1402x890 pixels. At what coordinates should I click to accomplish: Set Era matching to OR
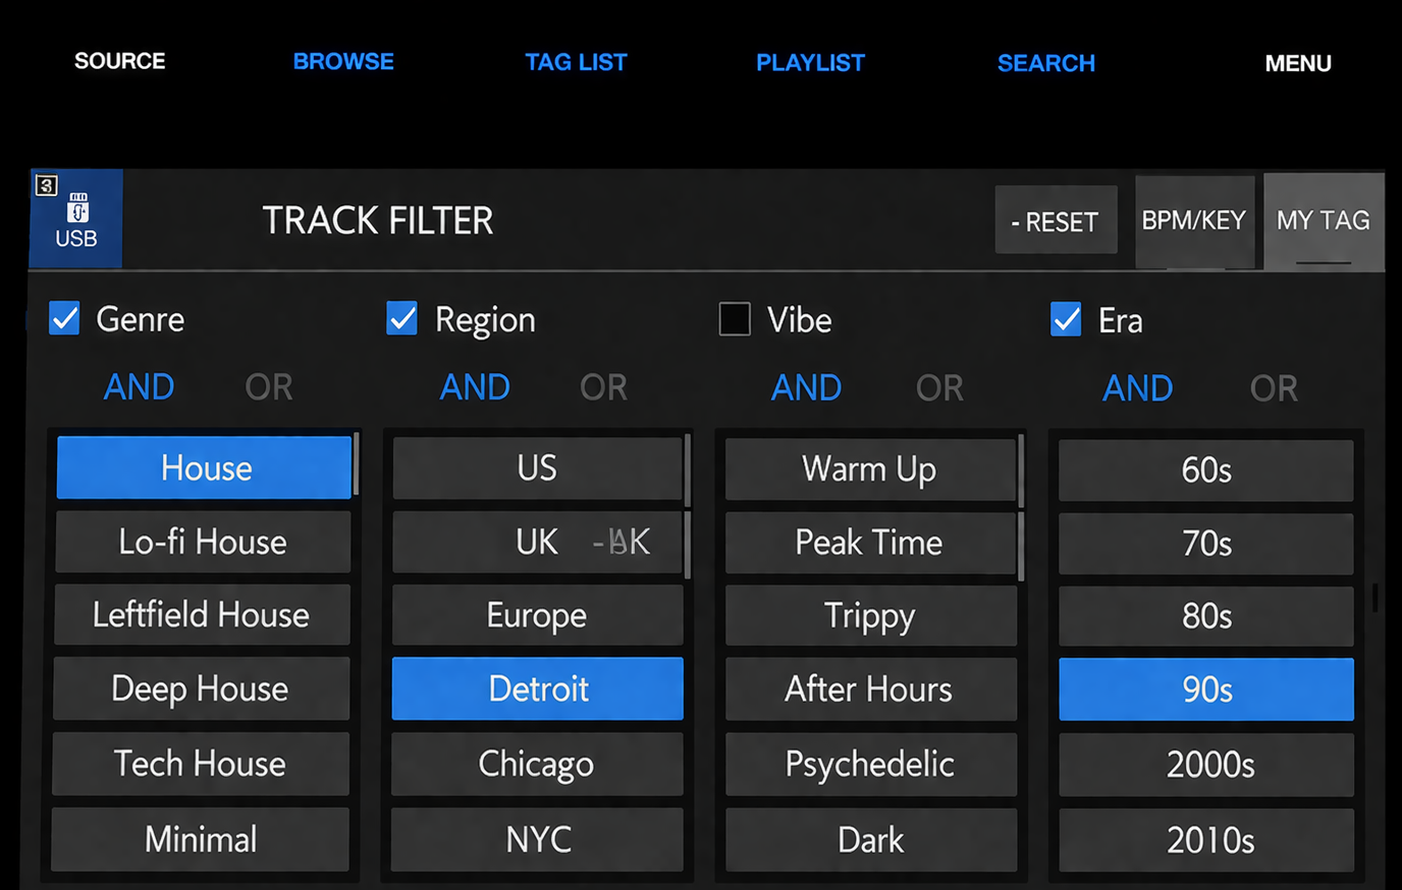pos(1273,388)
